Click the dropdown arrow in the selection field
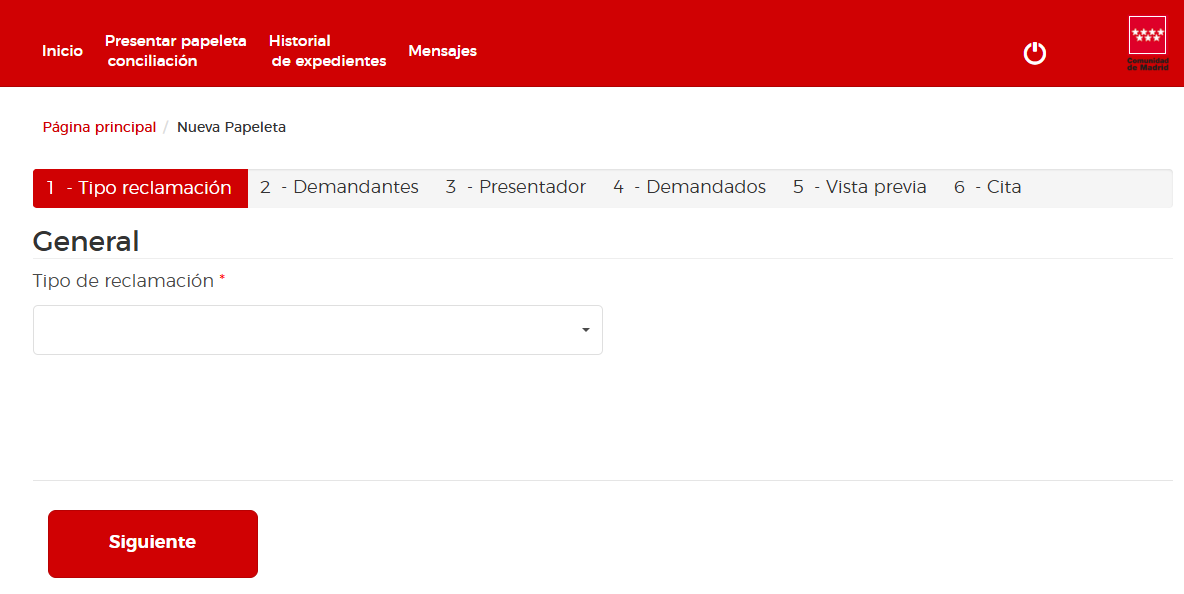1184x594 pixels. tap(584, 329)
